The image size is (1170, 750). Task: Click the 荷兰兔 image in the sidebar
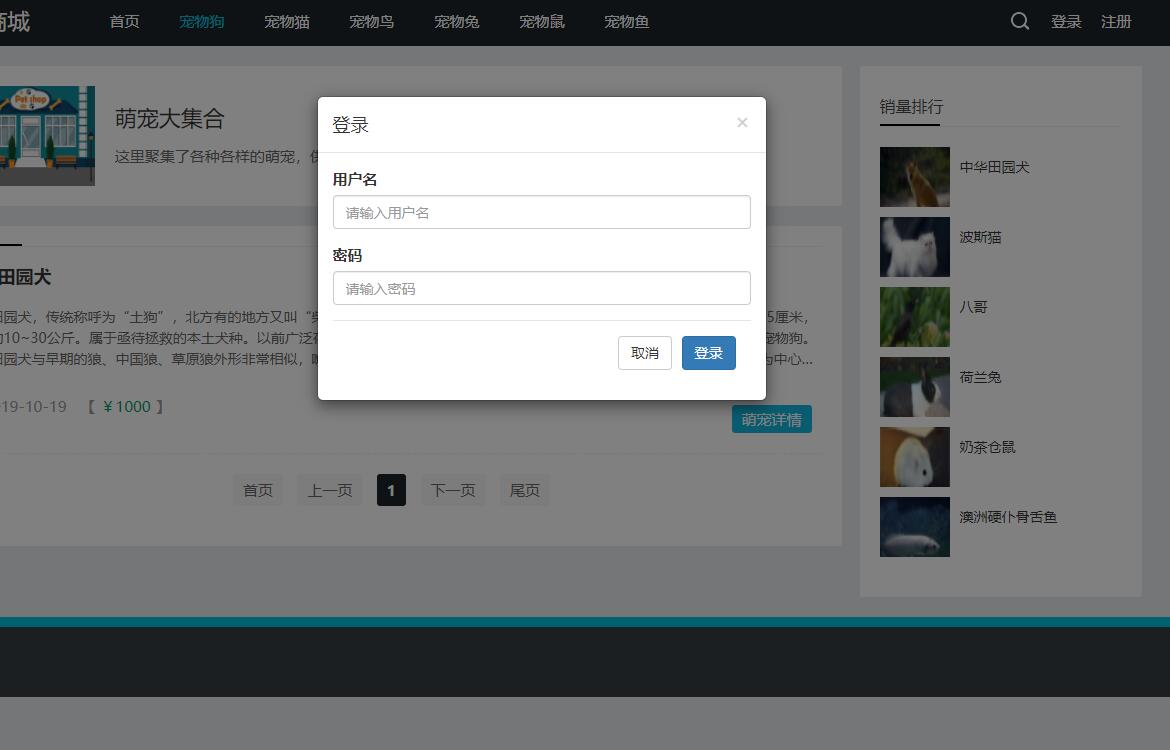click(x=914, y=387)
